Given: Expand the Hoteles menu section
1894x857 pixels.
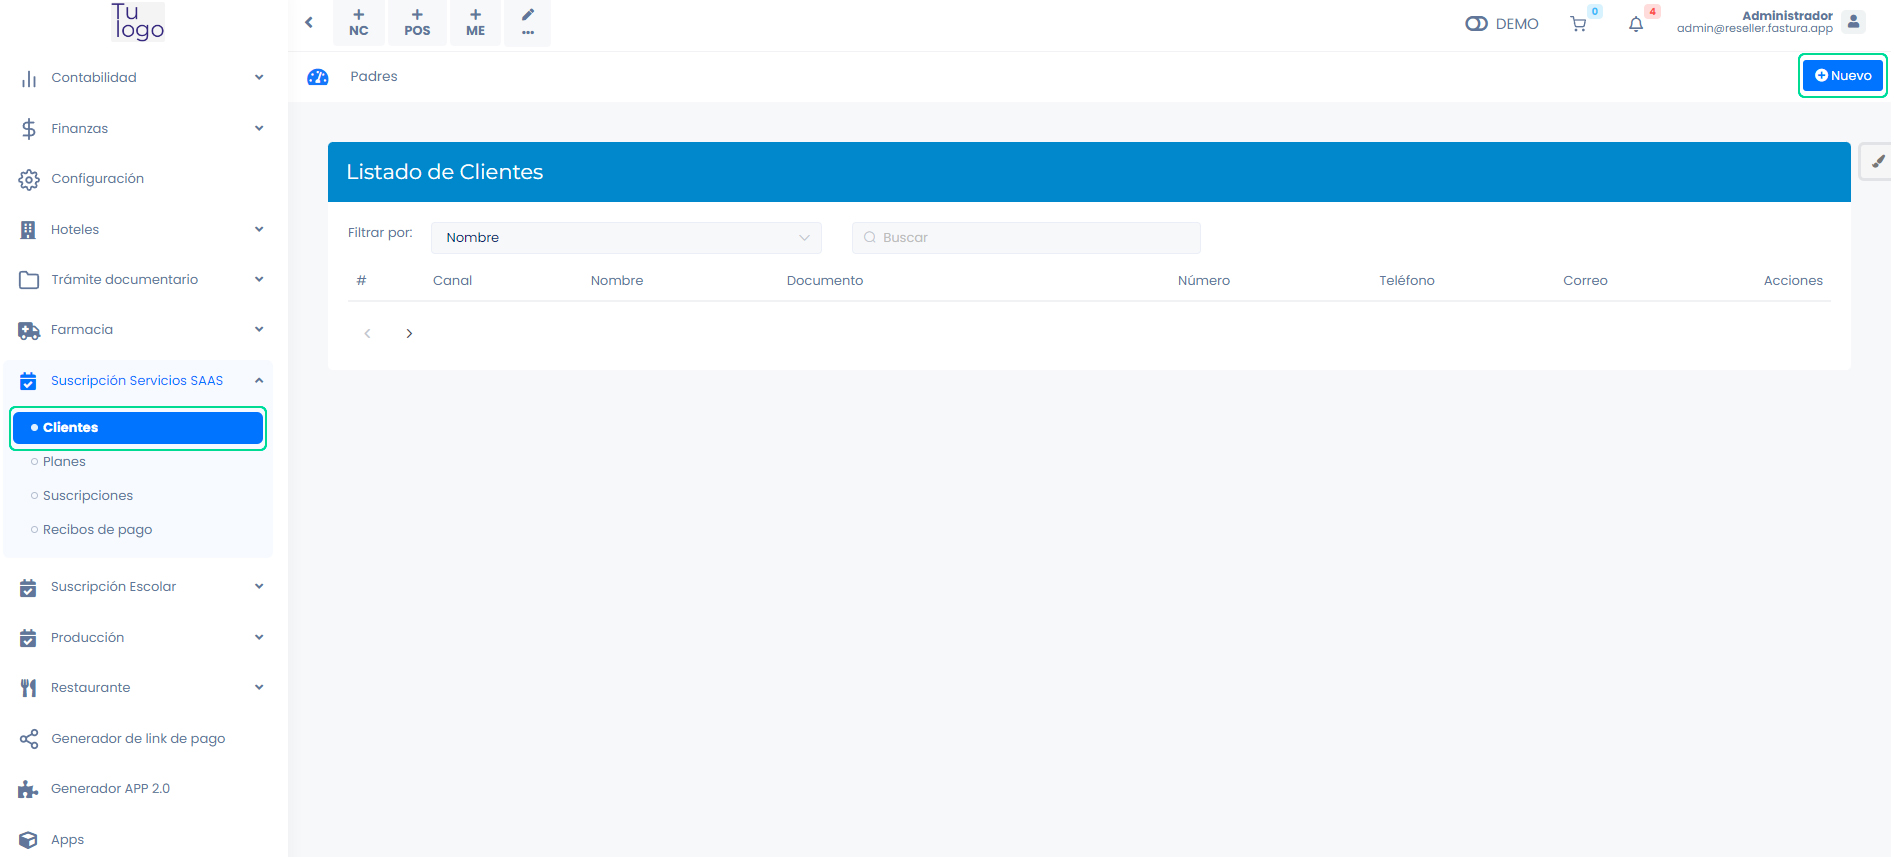Looking at the screenshot, I should pos(138,230).
